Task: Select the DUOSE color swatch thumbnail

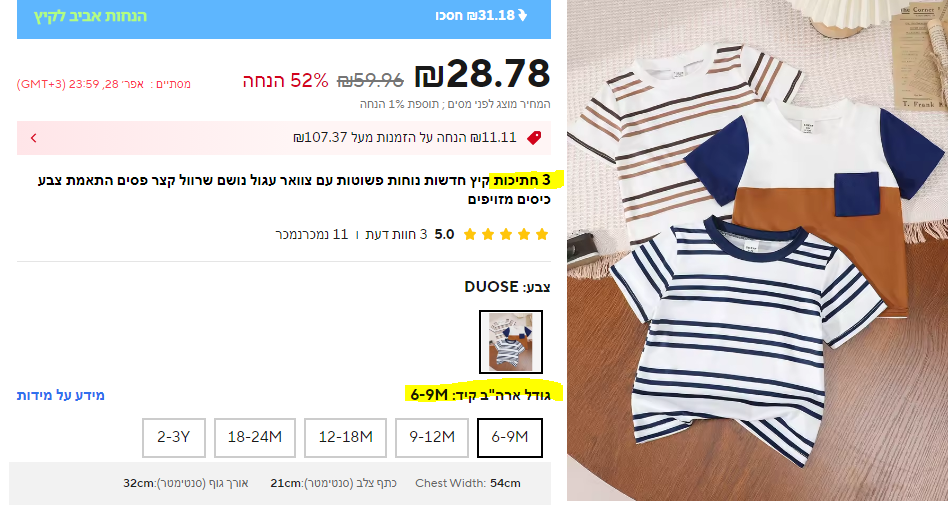Action: (x=511, y=342)
